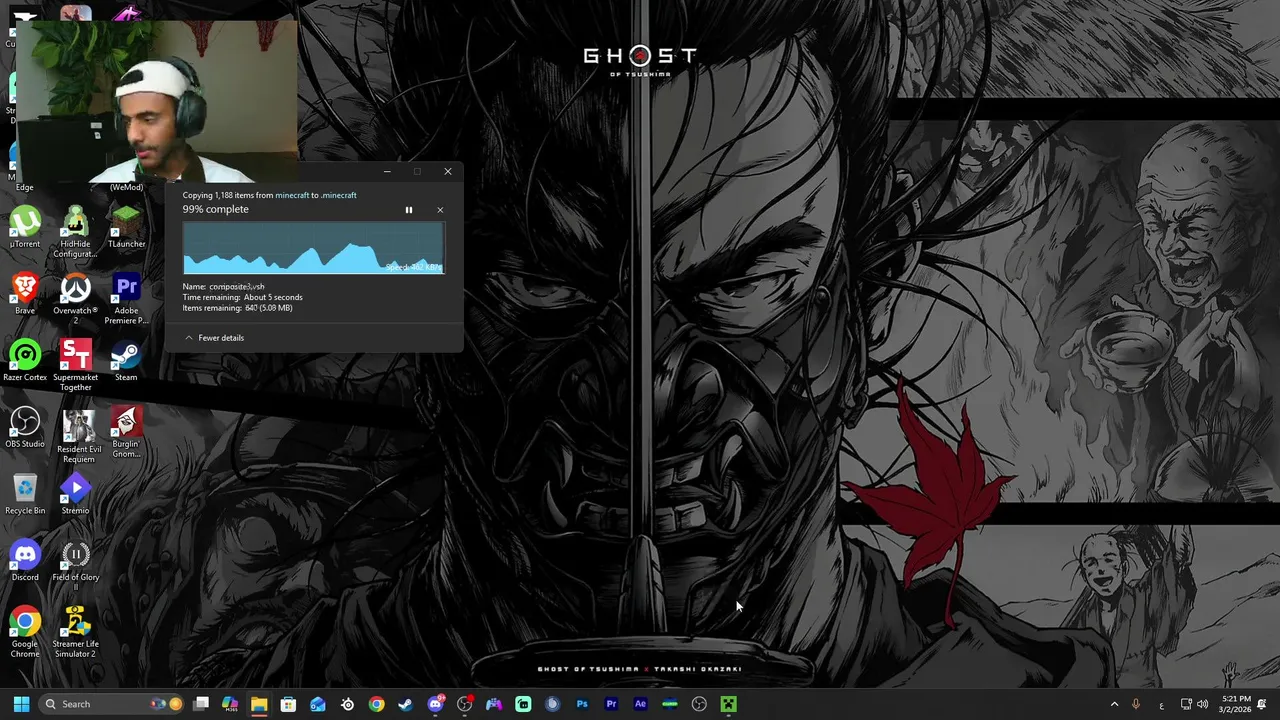Click the microphone tray icon
The image size is (1280, 720).
(x=1135, y=704)
